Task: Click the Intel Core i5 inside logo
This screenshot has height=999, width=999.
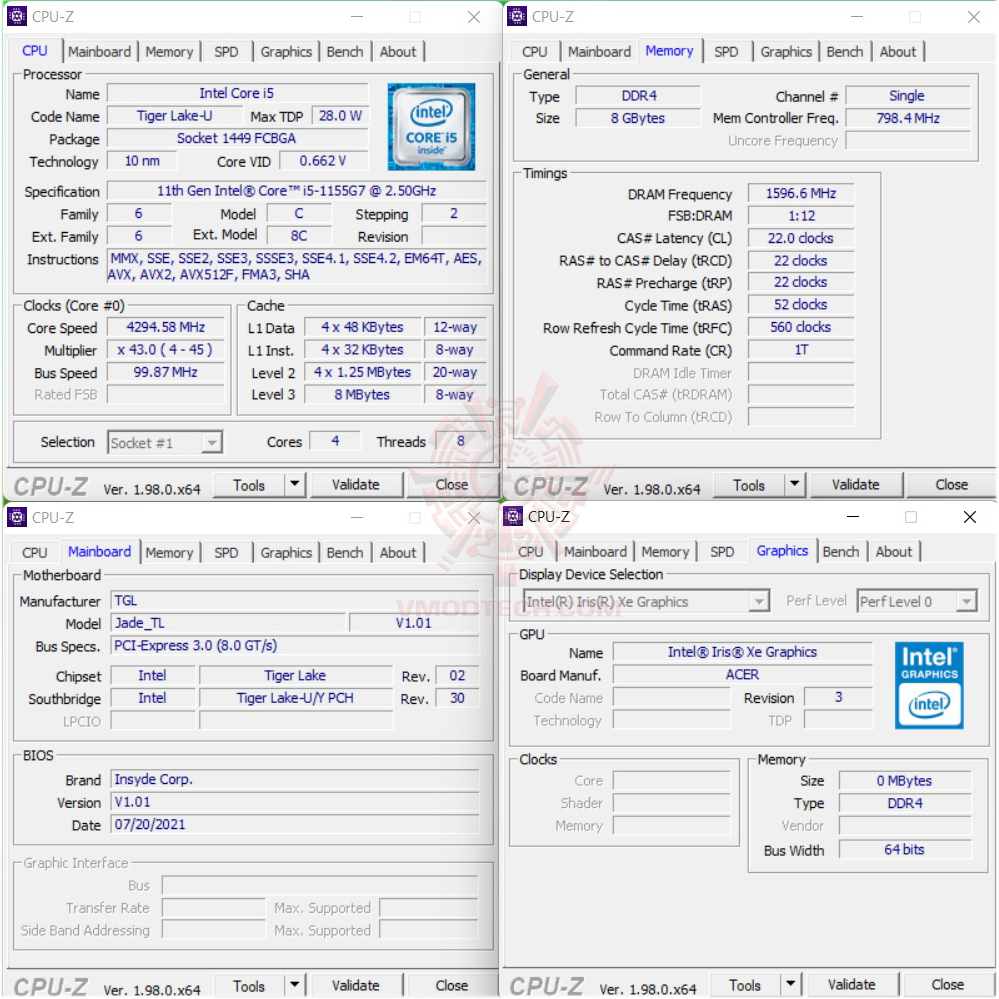Action: [431, 126]
